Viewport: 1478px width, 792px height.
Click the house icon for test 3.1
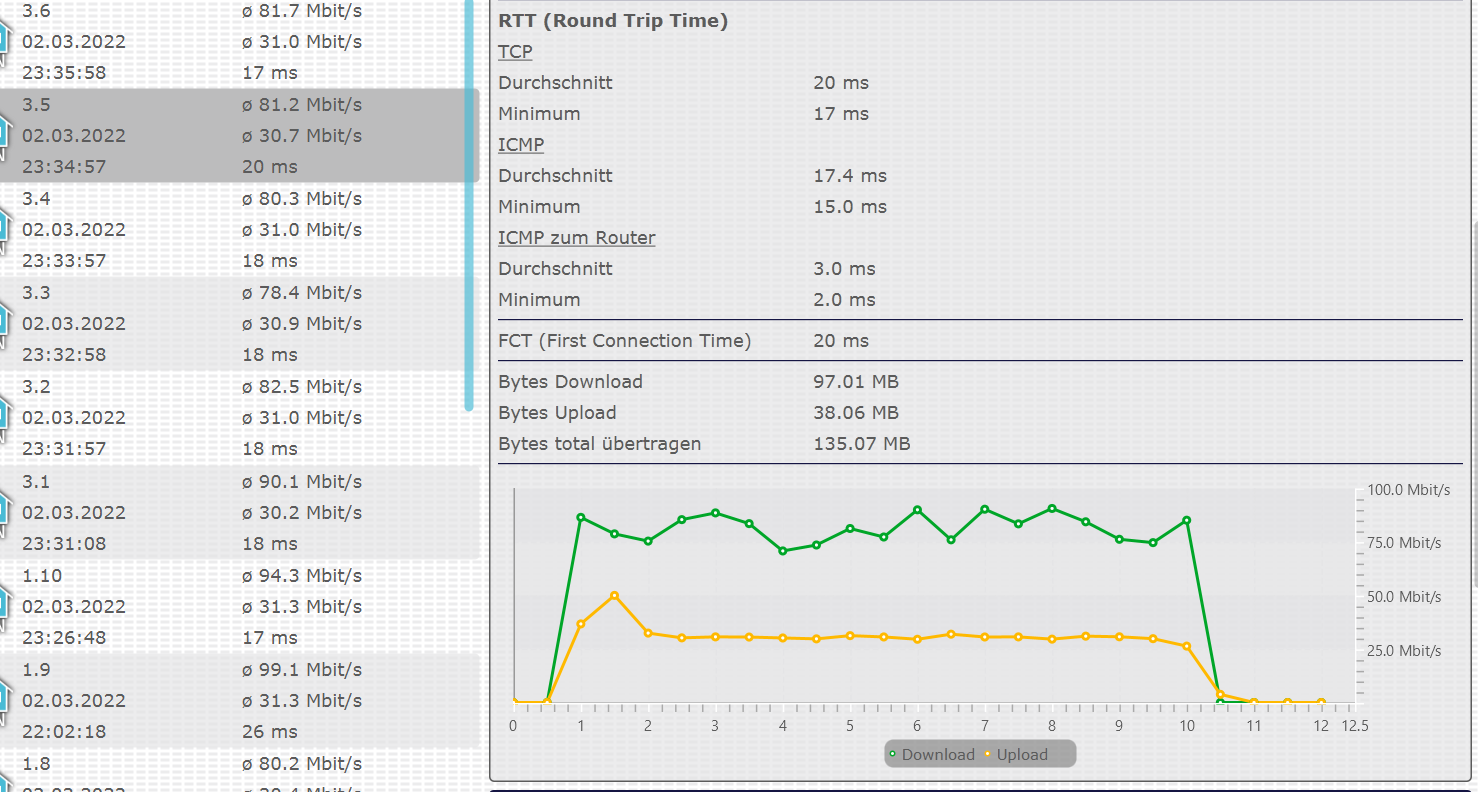tap(3, 511)
